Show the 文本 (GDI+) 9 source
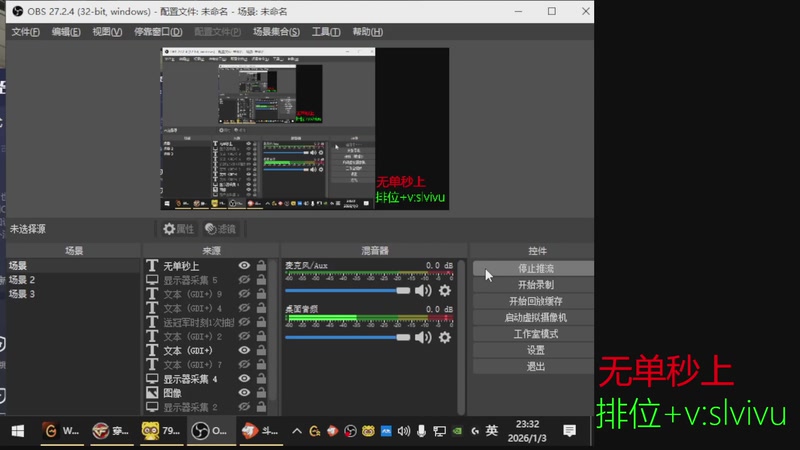This screenshot has height=450, width=800. pos(244,294)
